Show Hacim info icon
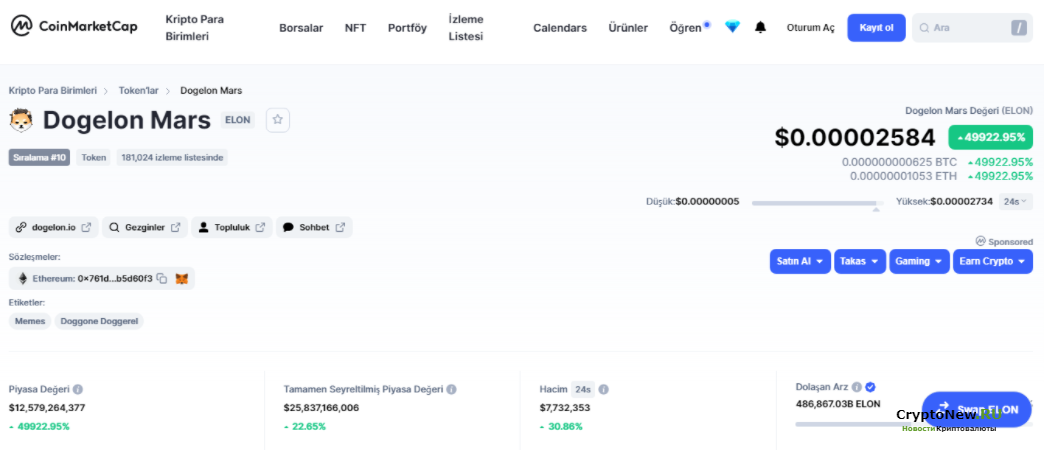This screenshot has width=1044, height=450. [603, 389]
